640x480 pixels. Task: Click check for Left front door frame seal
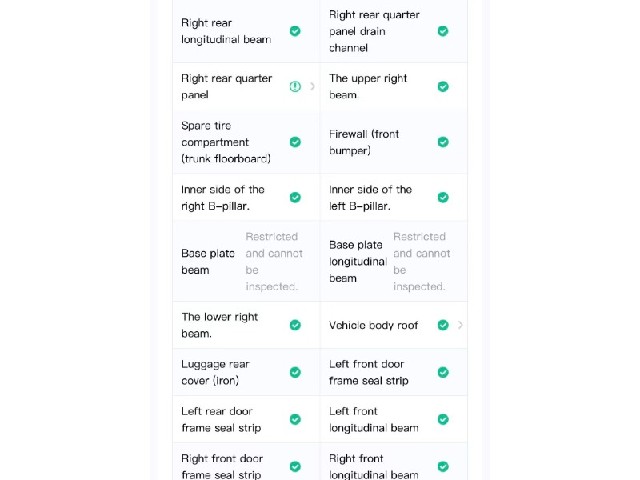pos(443,372)
